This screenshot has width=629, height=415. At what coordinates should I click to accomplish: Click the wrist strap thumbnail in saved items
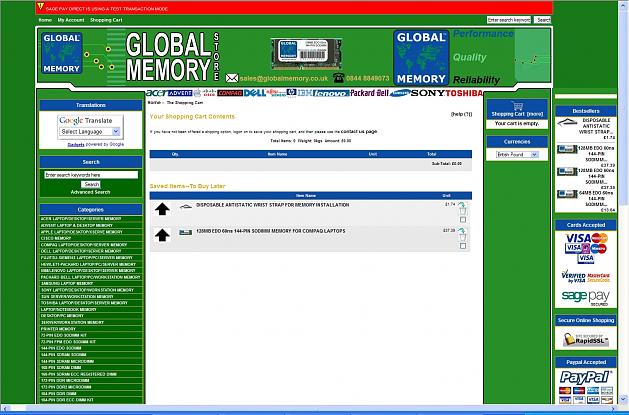(x=185, y=206)
